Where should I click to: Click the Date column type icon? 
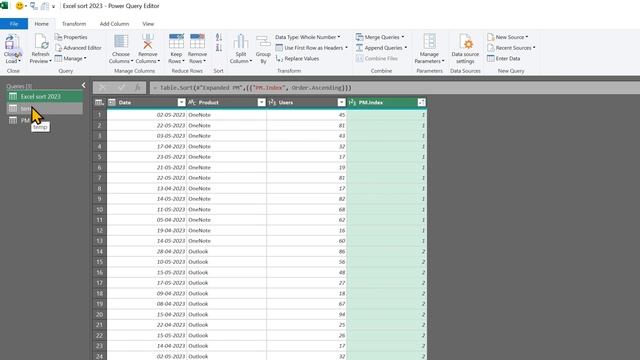tap(112, 102)
